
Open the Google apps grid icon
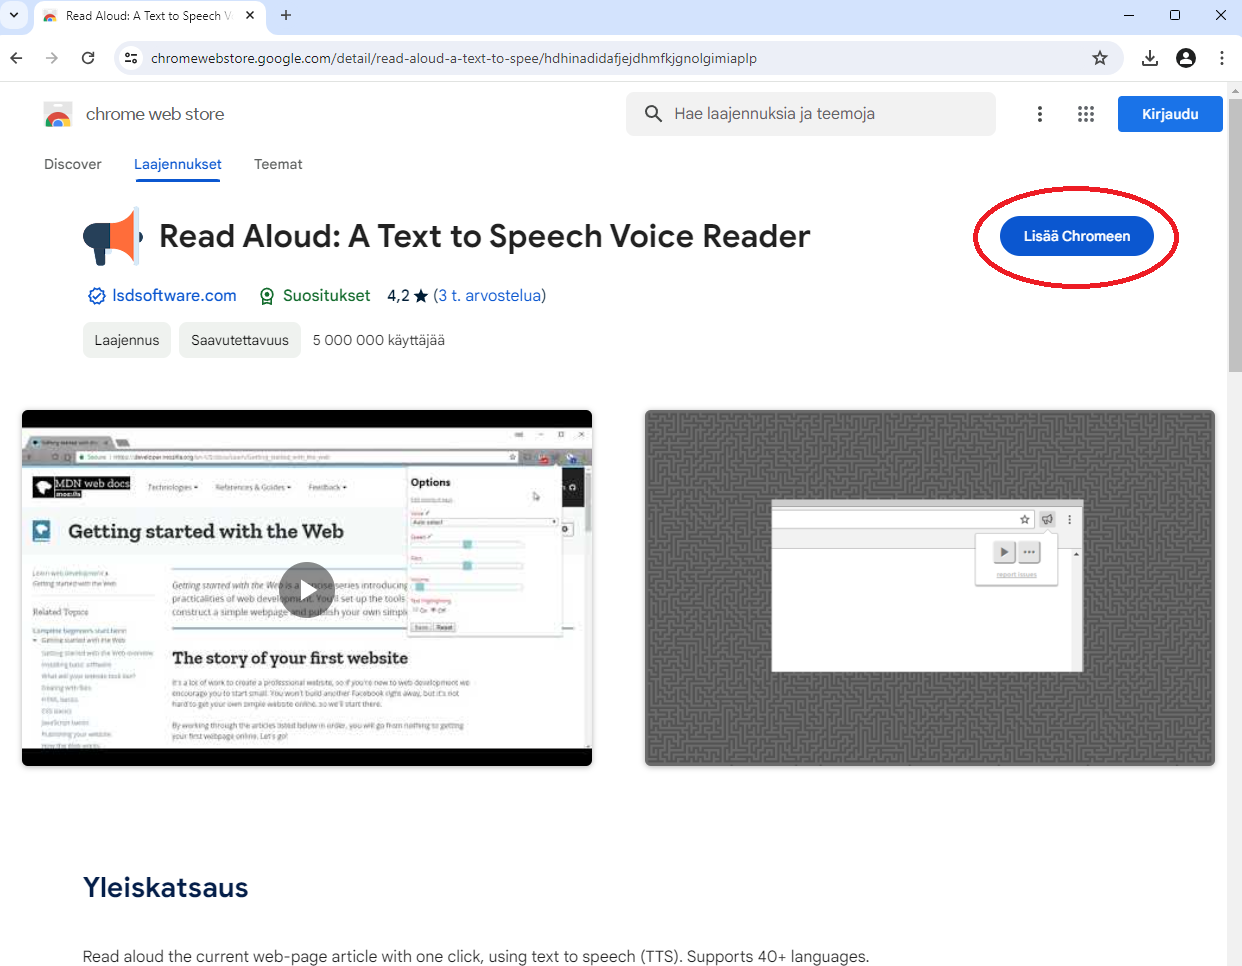click(x=1085, y=114)
